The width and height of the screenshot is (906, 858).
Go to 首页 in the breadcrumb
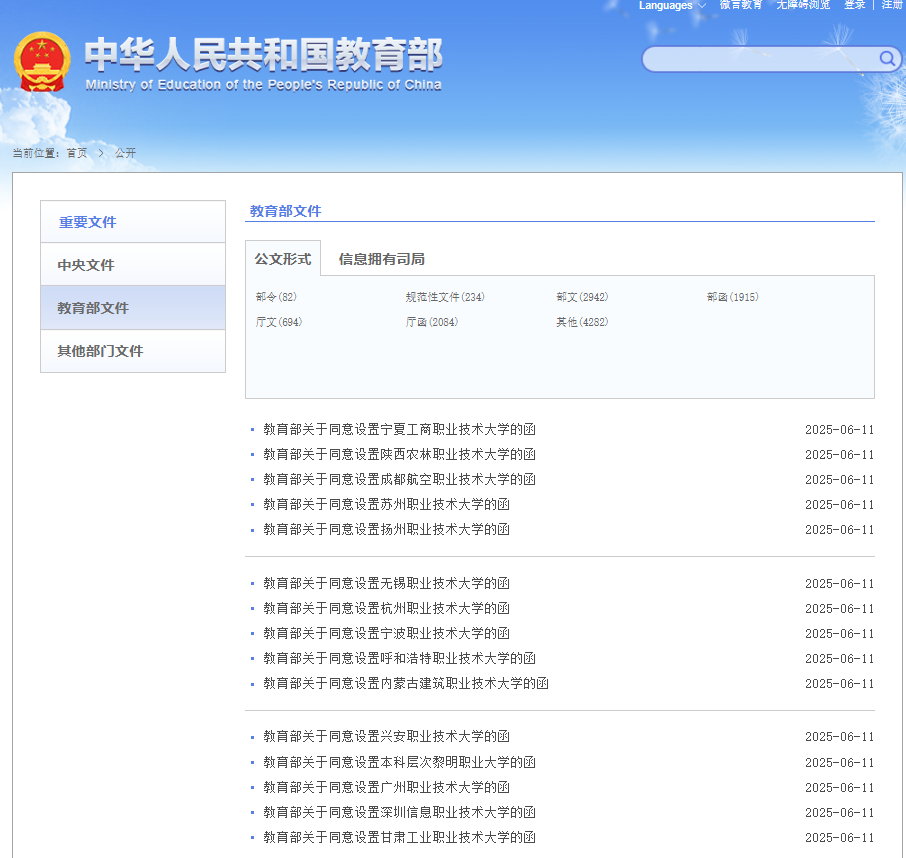pos(77,153)
